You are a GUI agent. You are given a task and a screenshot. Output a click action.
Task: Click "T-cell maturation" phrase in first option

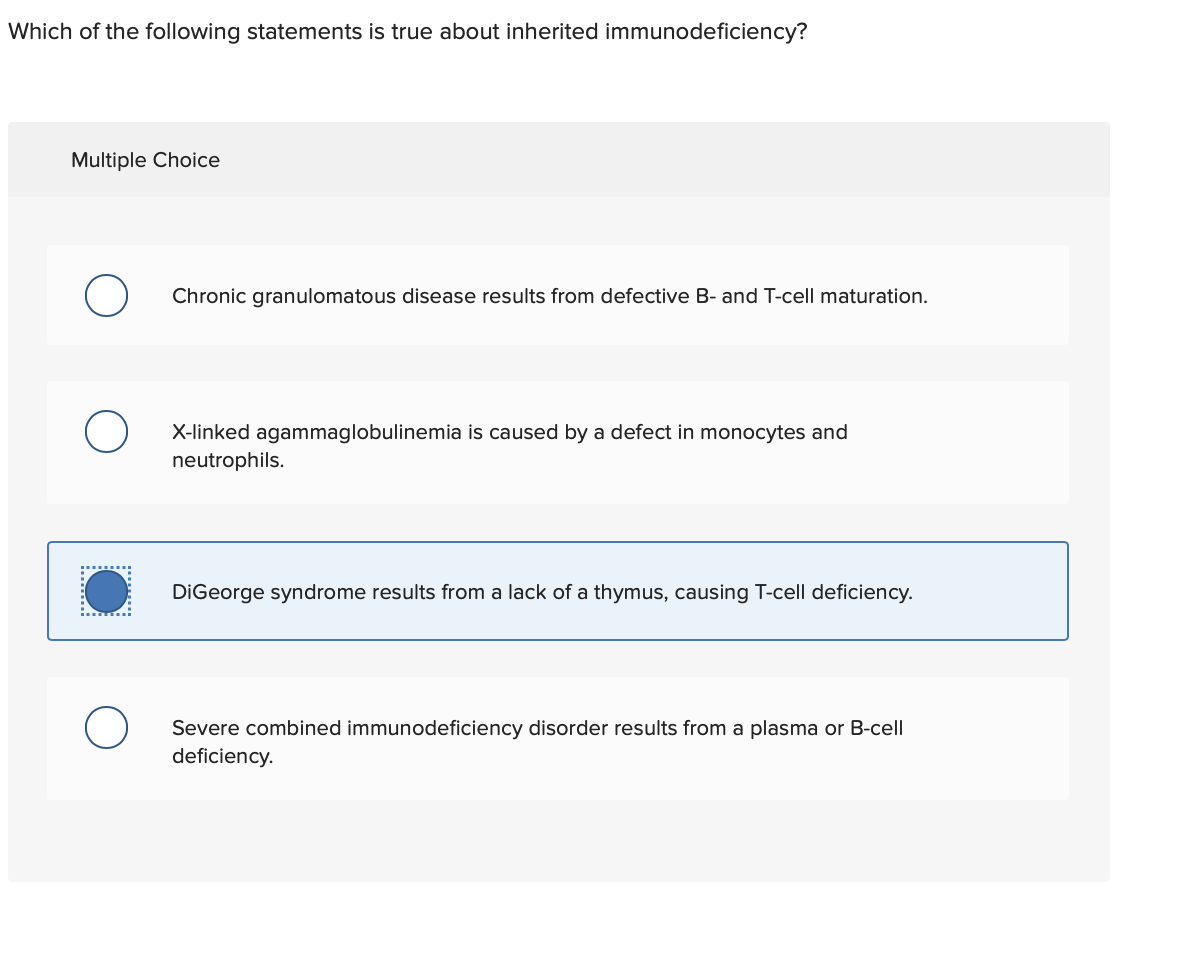[x=845, y=296]
